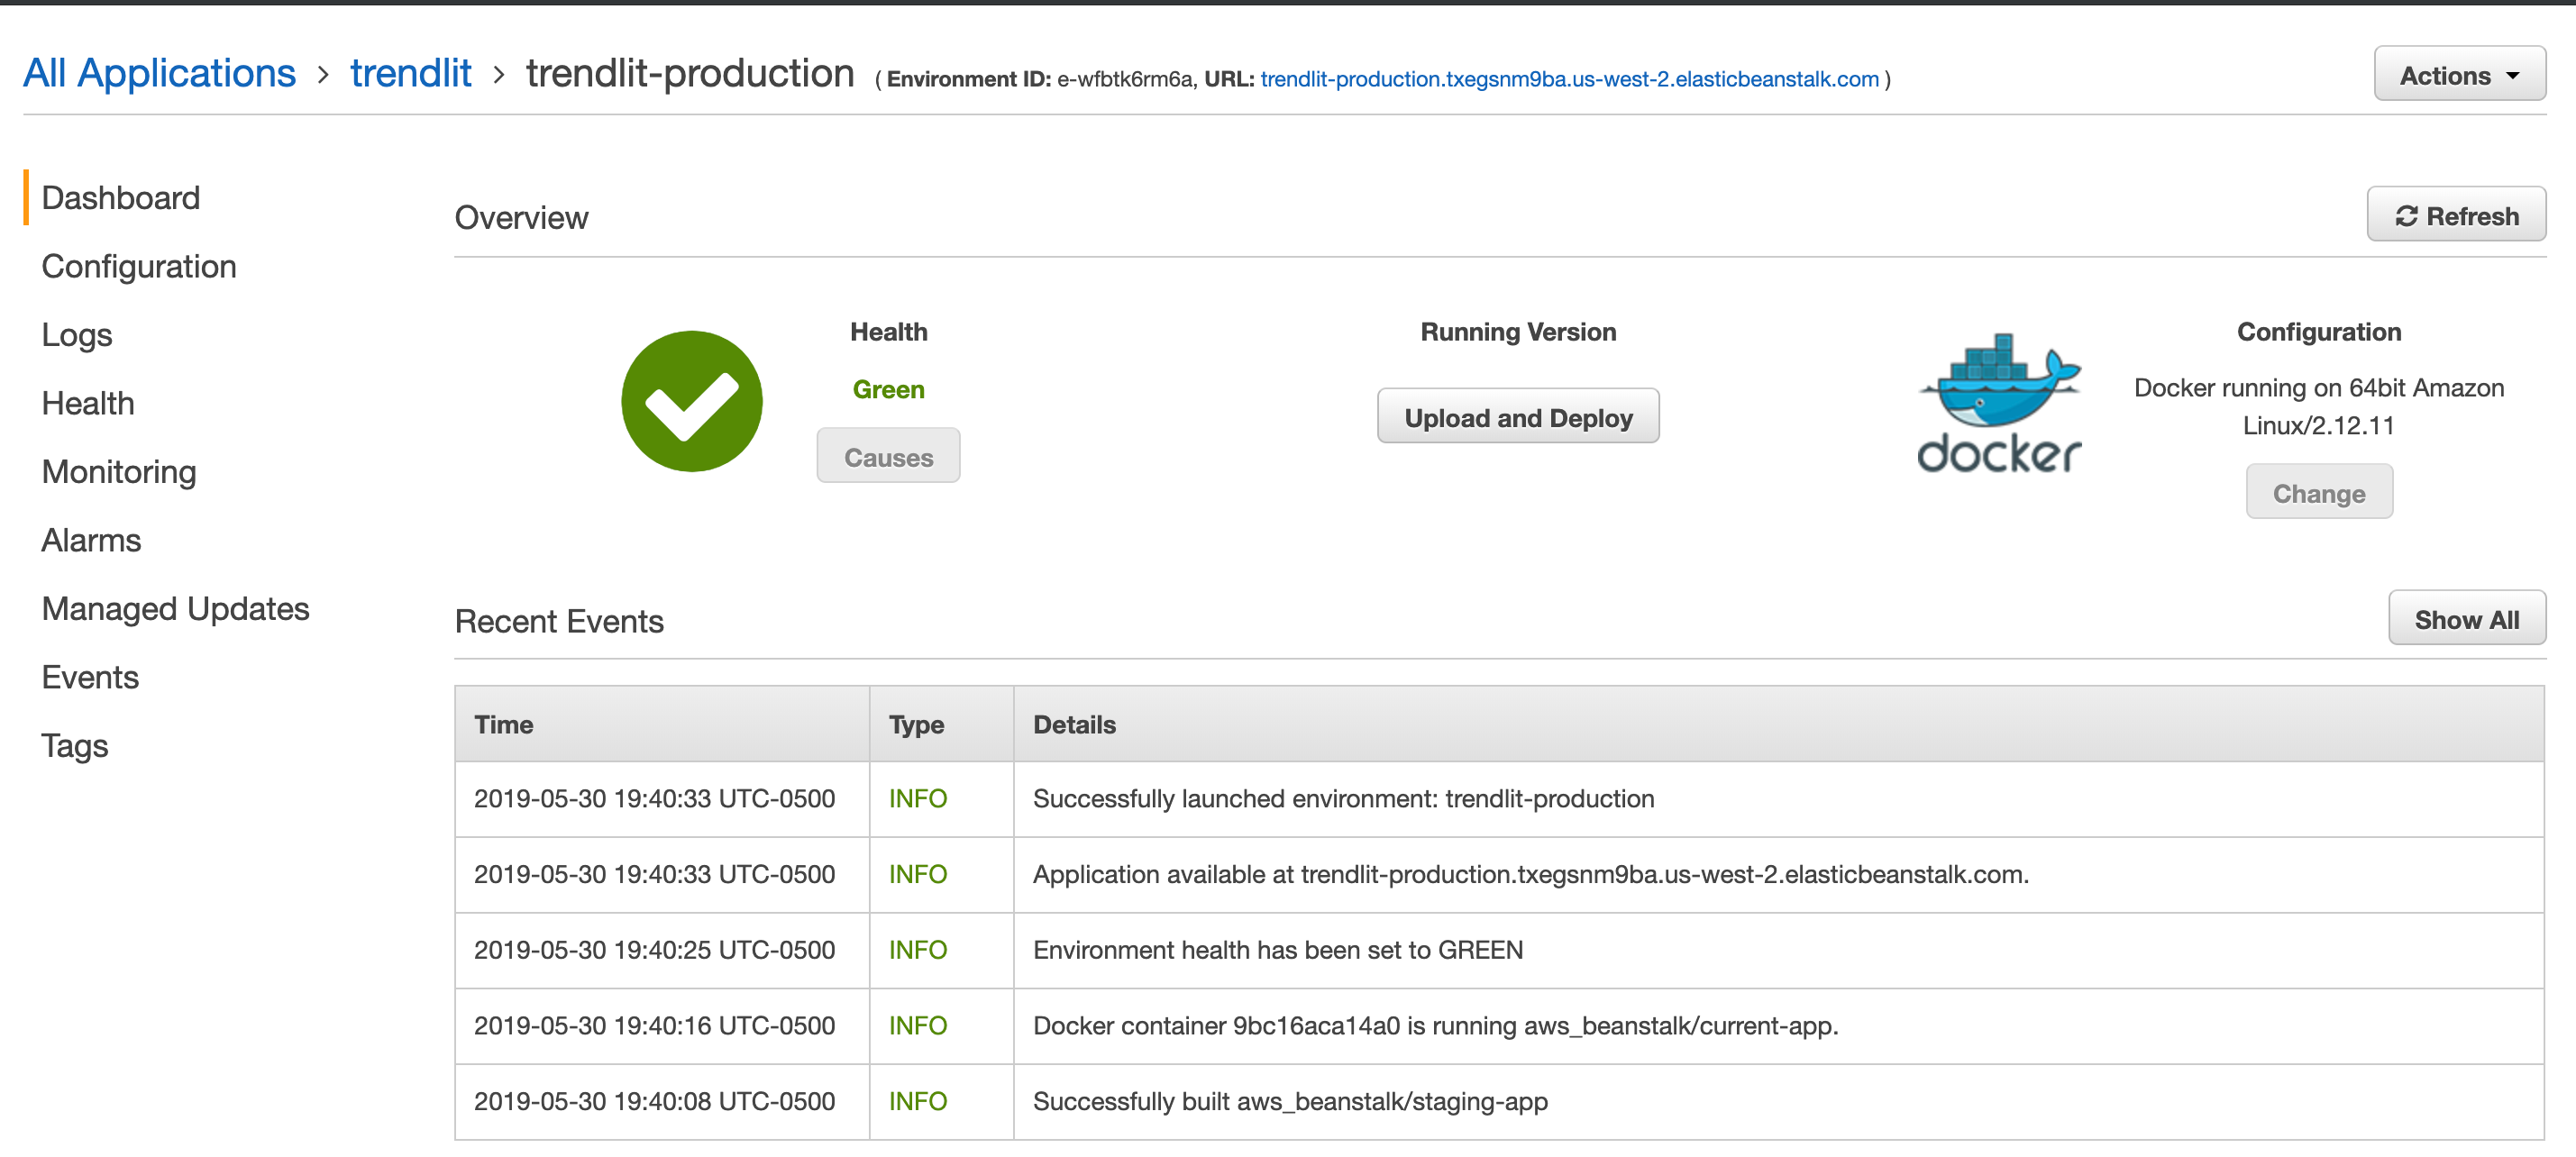Open the trendlit application breadcrumb
This screenshot has height=1157, width=2576.
[x=410, y=73]
